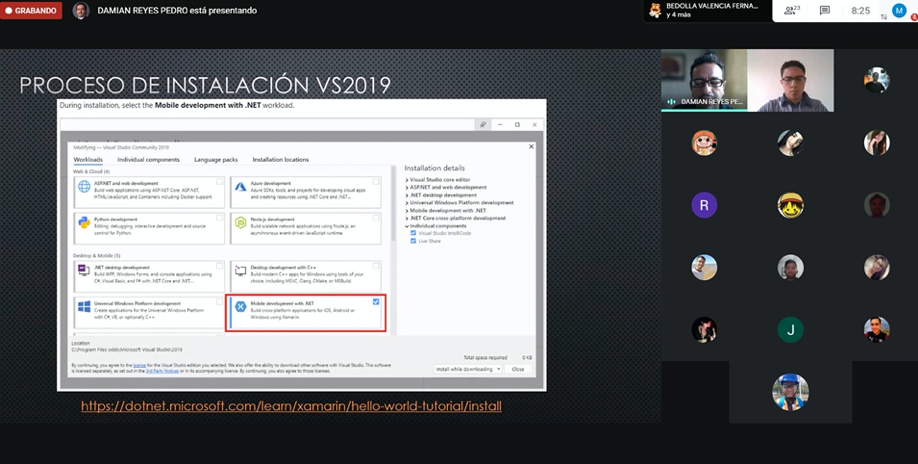Open the Installation locations tab

(280, 160)
